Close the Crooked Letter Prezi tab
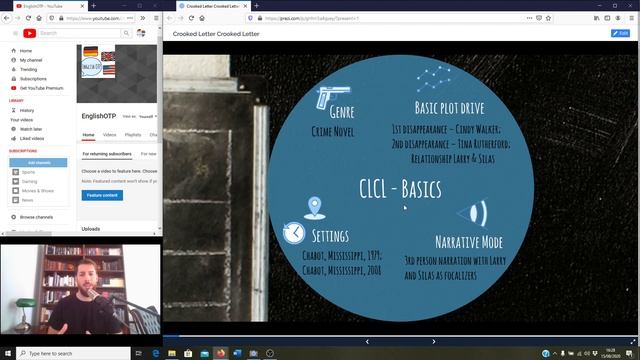The width and height of the screenshot is (640, 360). [245, 6]
